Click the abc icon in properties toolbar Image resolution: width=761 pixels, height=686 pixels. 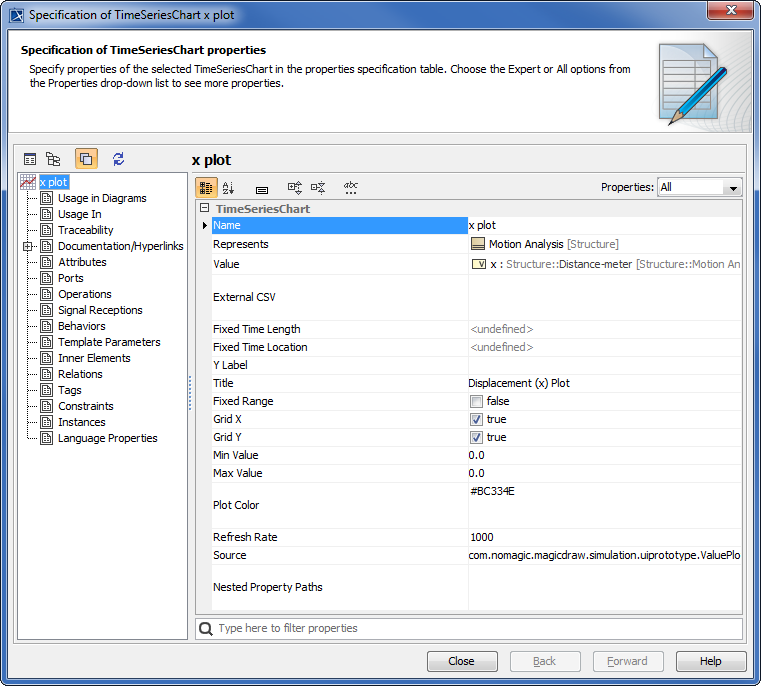click(x=351, y=187)
